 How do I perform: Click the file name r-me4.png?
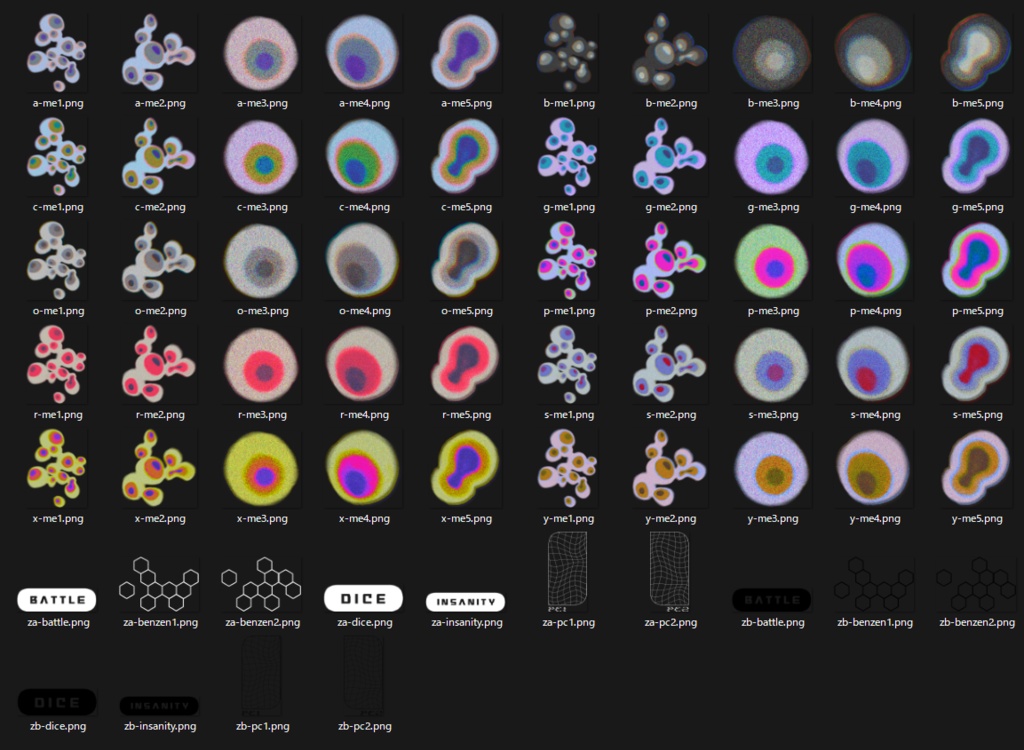coord(364,415)
